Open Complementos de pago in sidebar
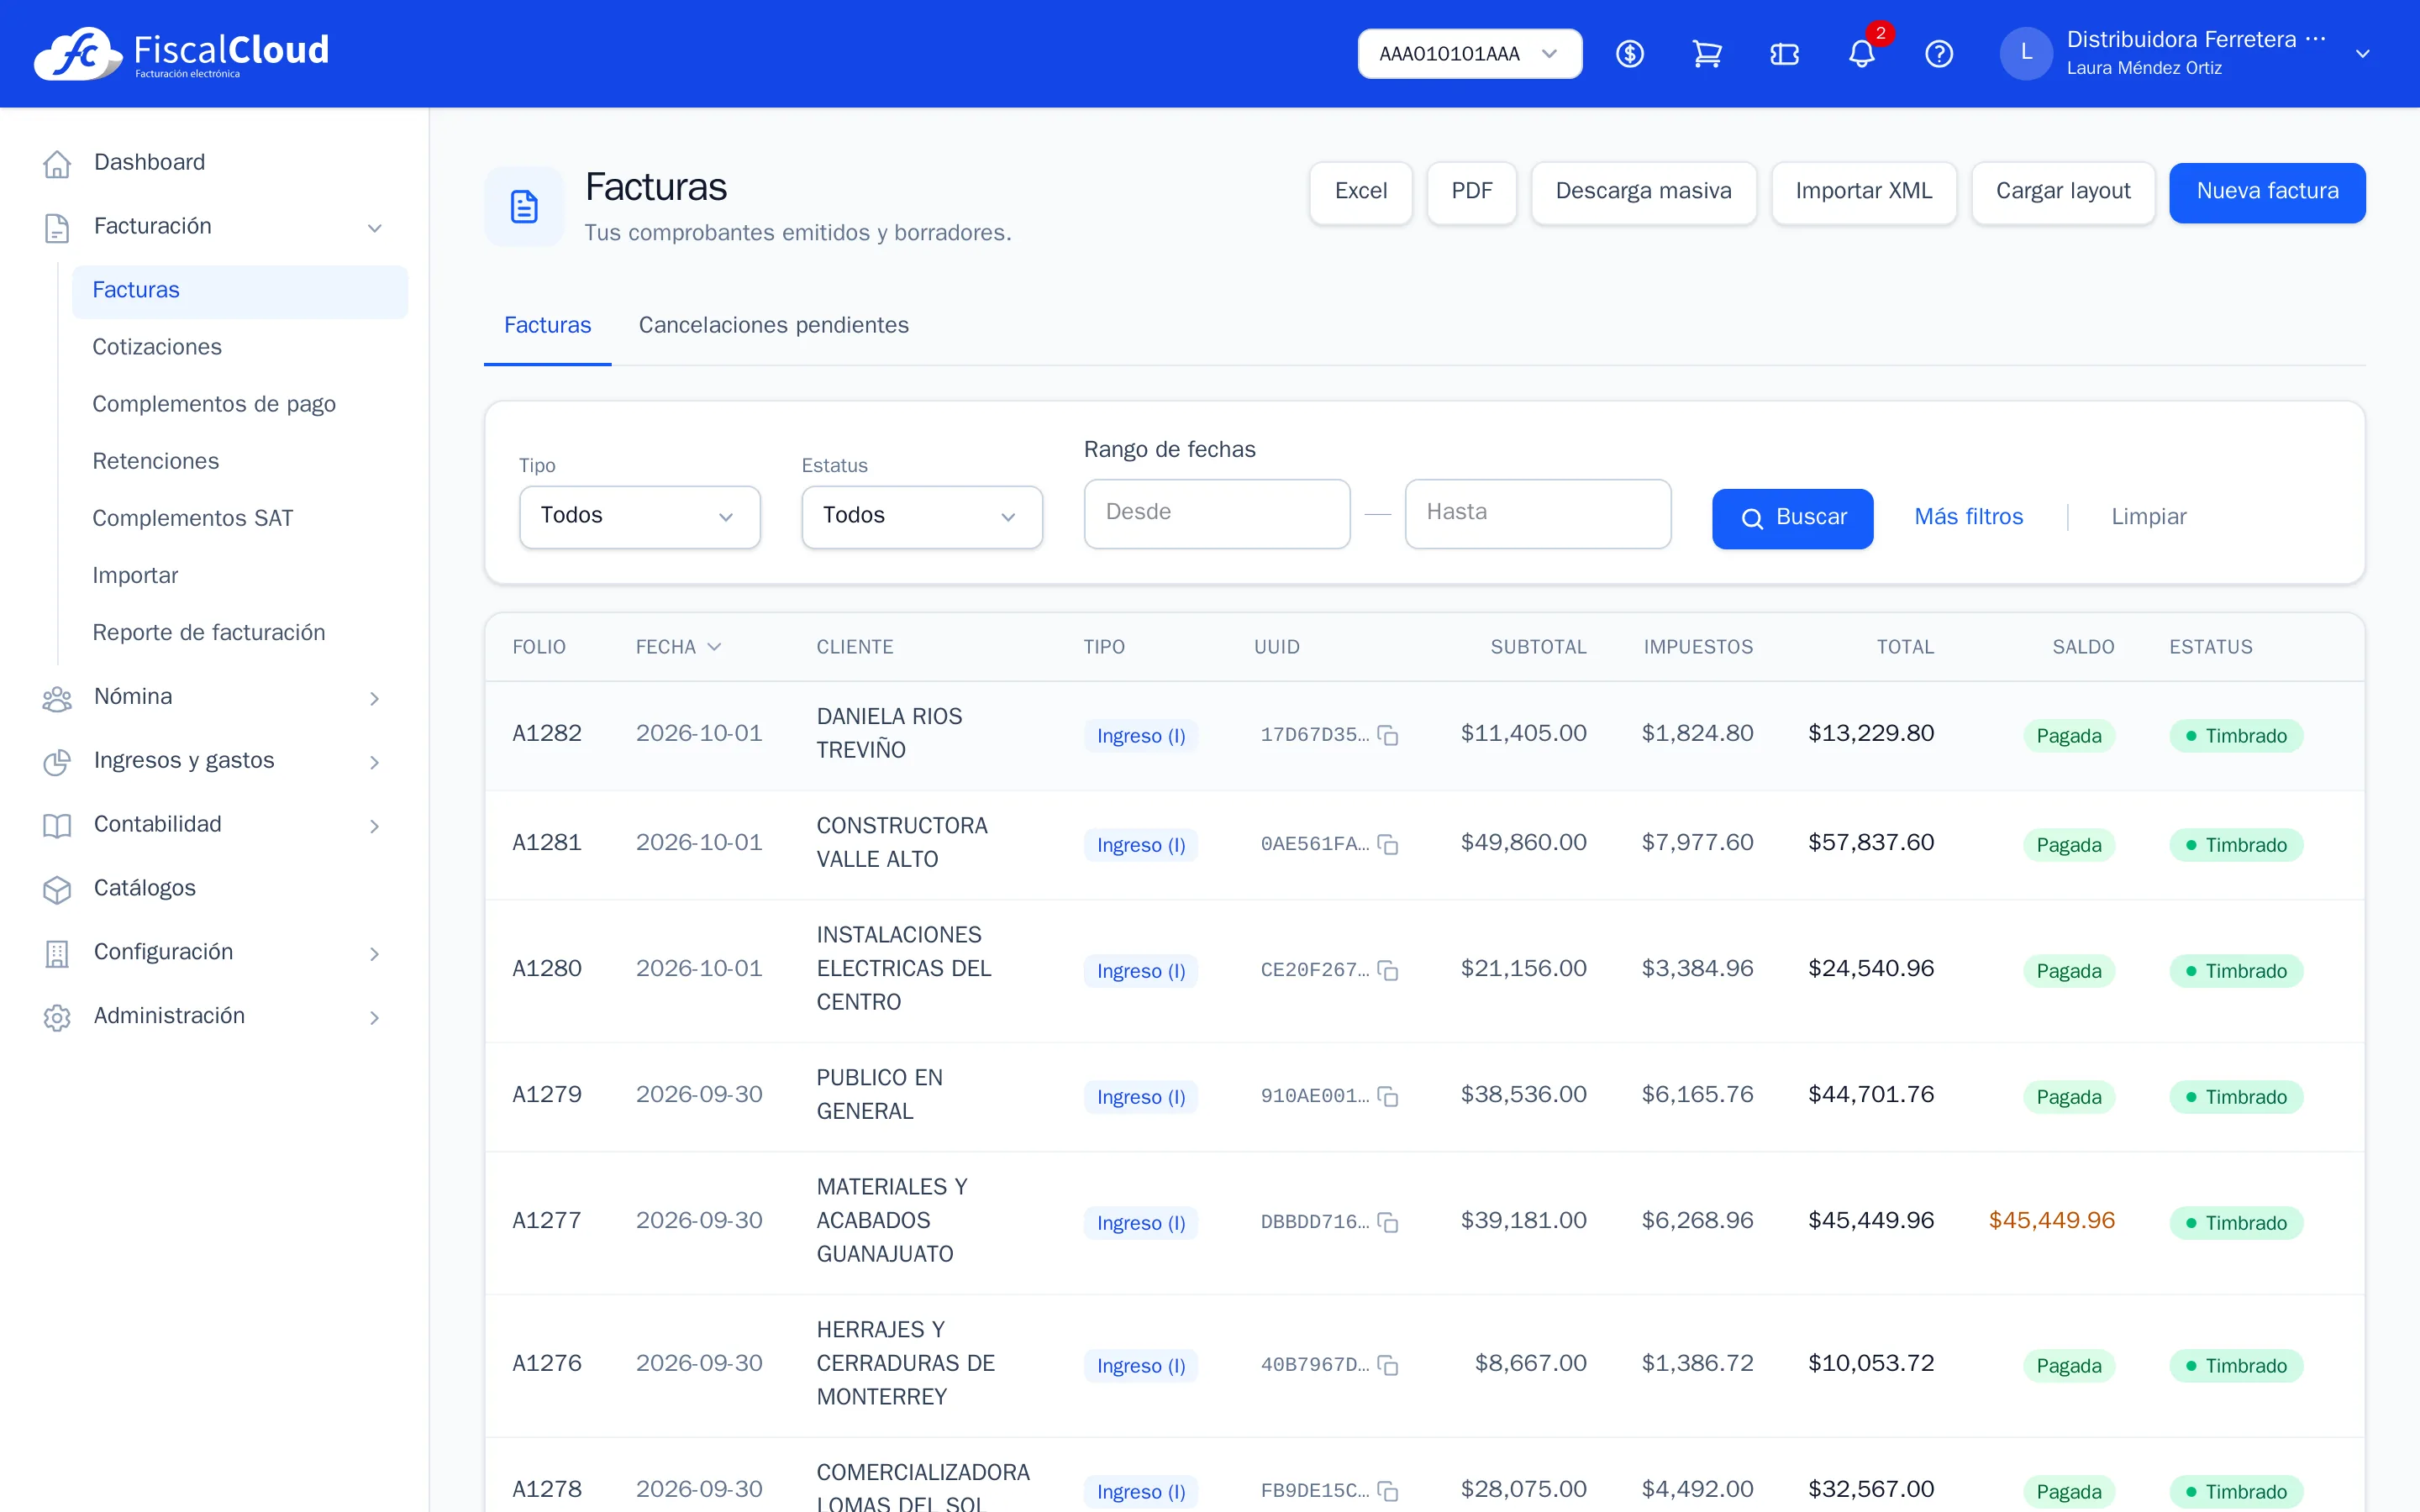 coord(214,404)
